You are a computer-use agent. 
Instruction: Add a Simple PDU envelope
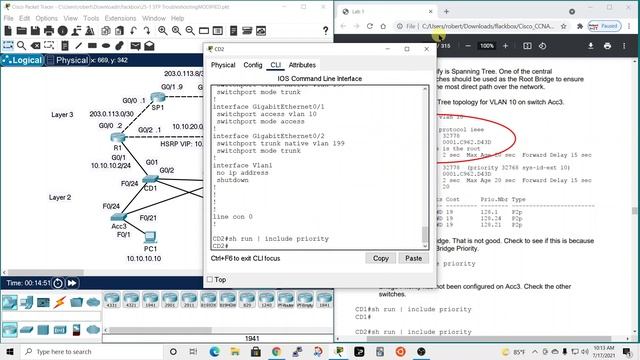click(x=135, y=45)
